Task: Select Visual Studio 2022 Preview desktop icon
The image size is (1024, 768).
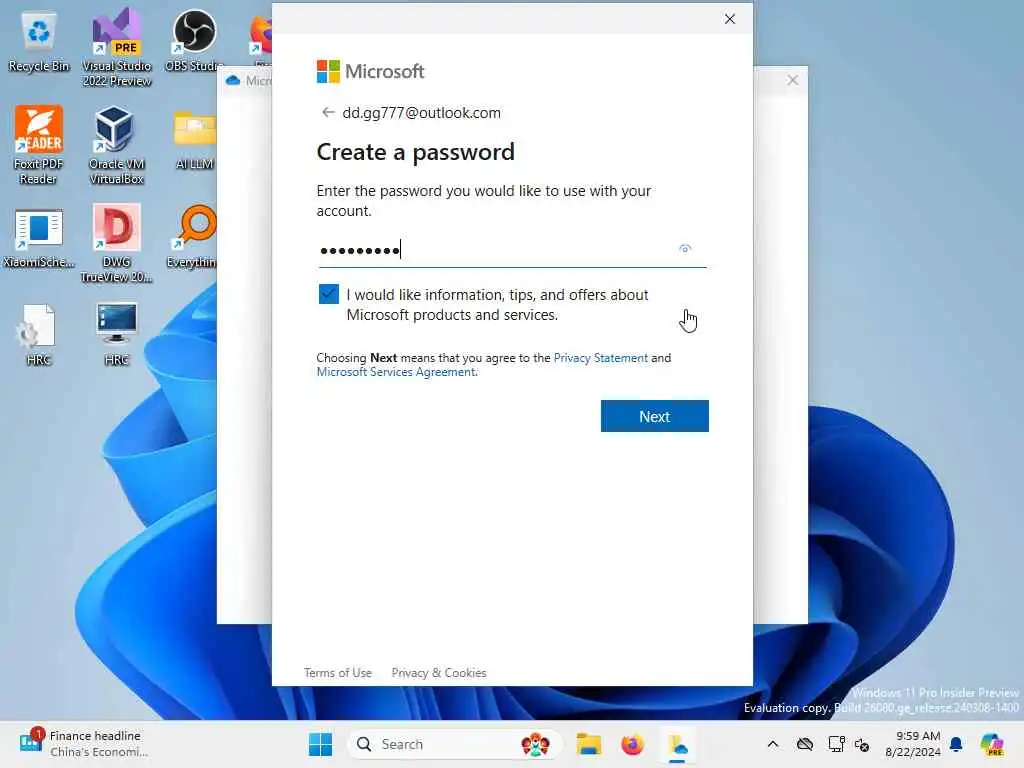Action: click(117, 48)
